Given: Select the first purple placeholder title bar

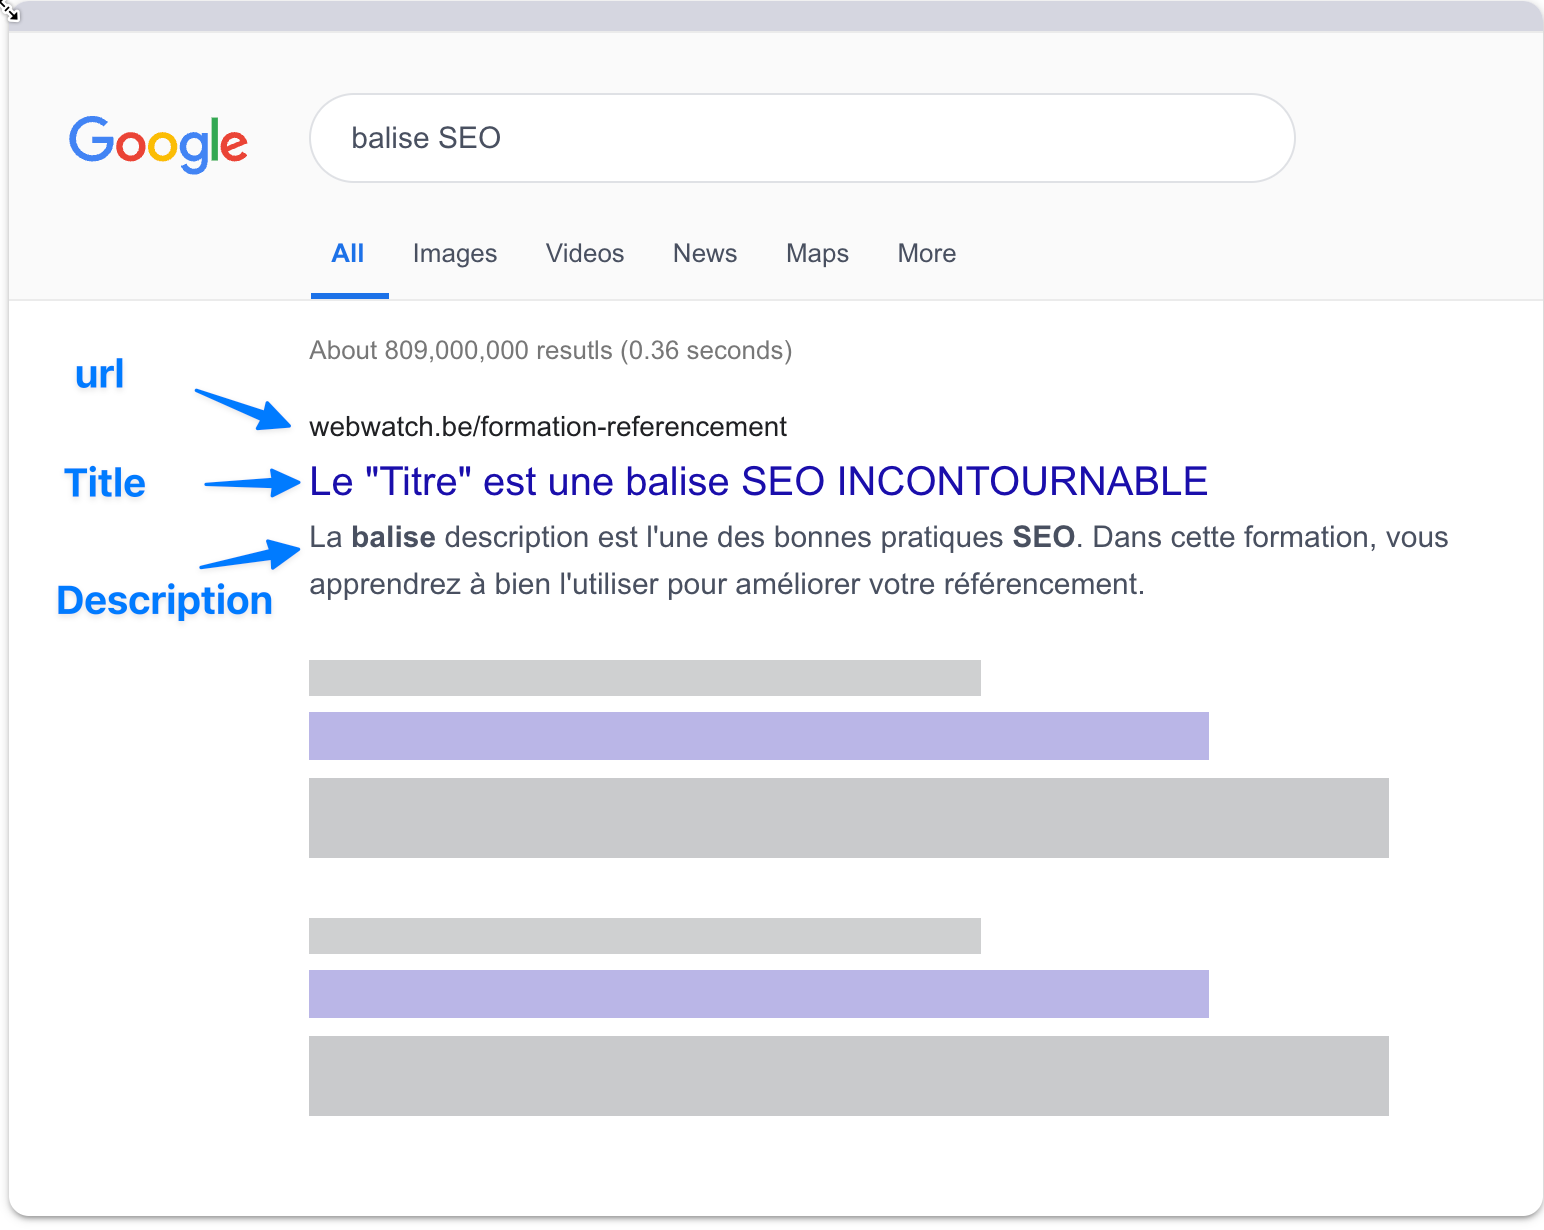Looking at the screenshot, I should [758, 736].
